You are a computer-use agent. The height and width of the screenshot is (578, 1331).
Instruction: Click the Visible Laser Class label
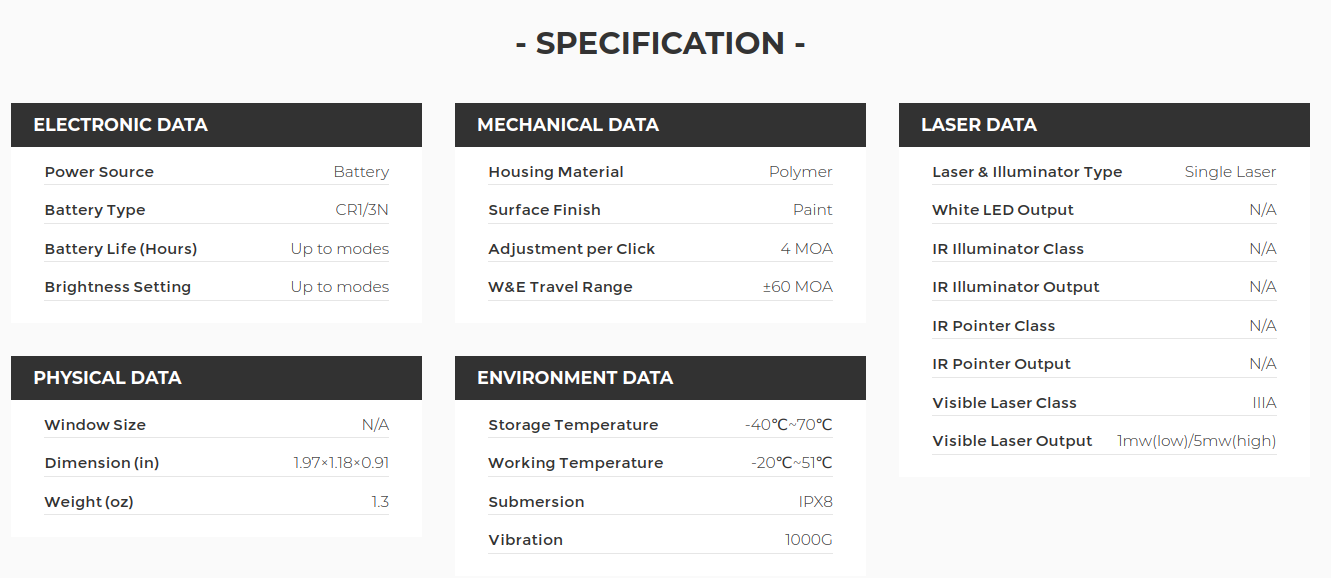coord(1004,403)
